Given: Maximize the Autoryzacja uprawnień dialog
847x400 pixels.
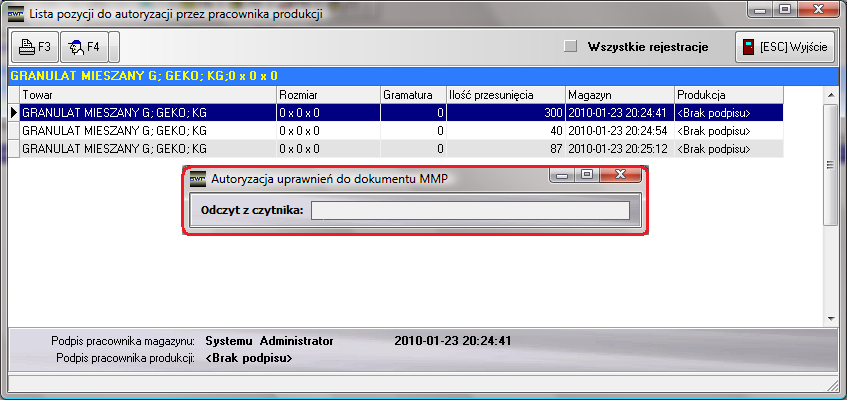Looking at the screenshot, I should point(586,174).
